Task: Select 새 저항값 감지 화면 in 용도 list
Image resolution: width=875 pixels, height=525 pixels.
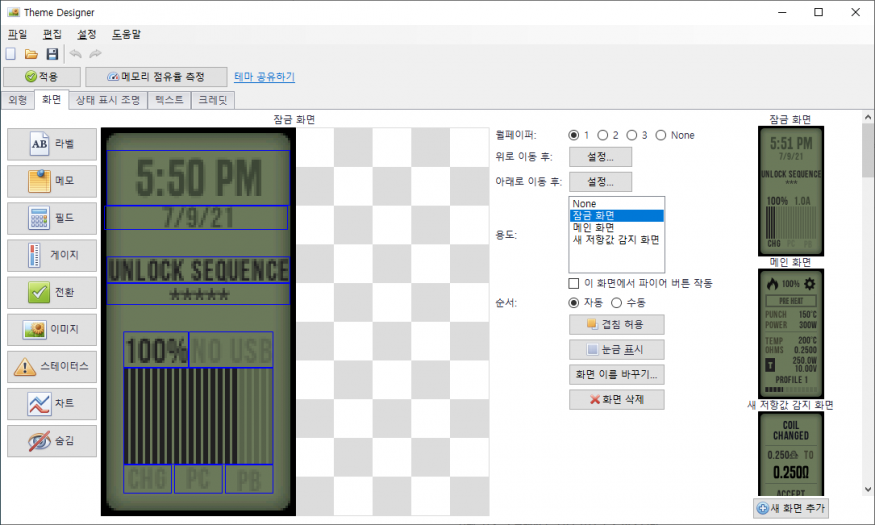Action: (x=617, y=240)
